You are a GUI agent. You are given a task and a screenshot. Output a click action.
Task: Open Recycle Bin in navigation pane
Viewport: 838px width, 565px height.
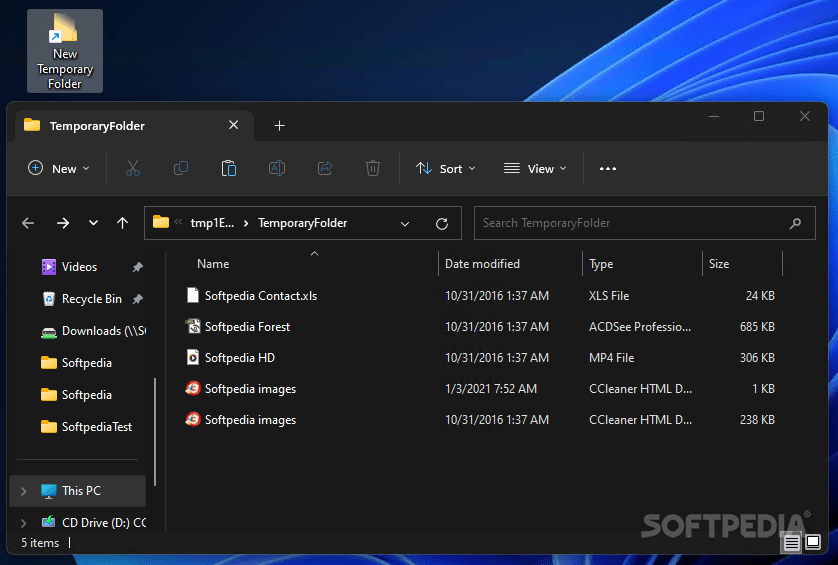91,299
